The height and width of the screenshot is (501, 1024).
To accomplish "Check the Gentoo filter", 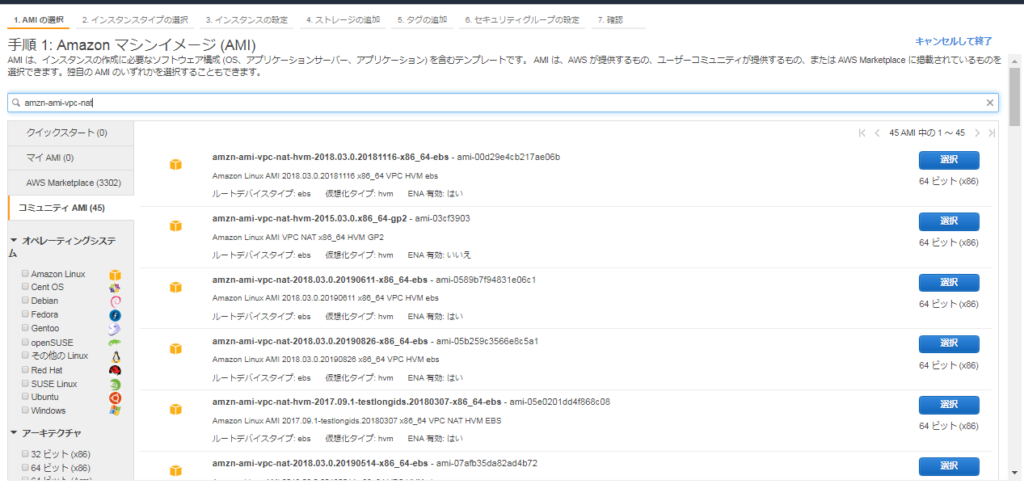I will [x=25, y=329].
